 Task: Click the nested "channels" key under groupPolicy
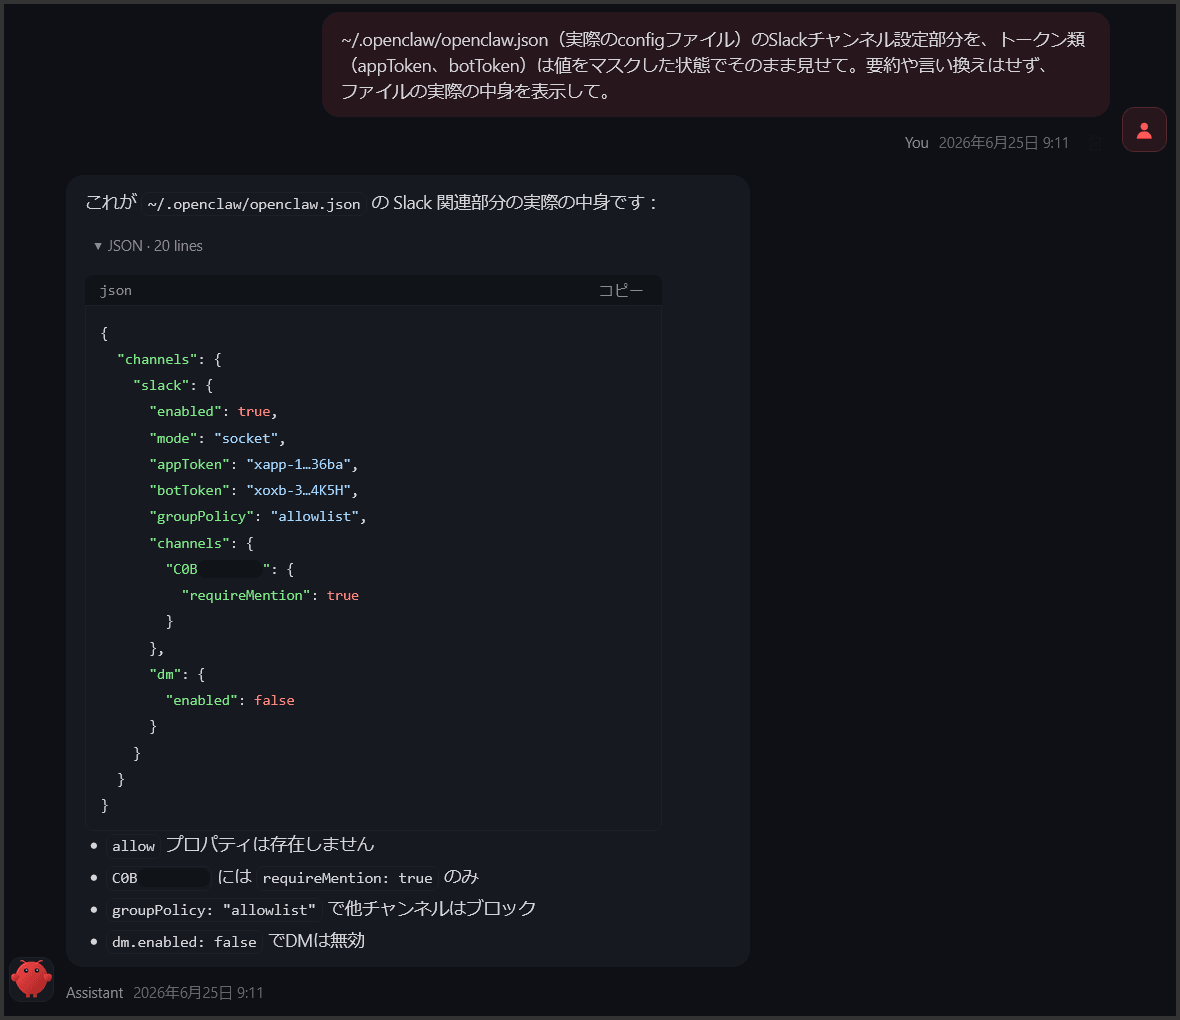pos(201,543)
